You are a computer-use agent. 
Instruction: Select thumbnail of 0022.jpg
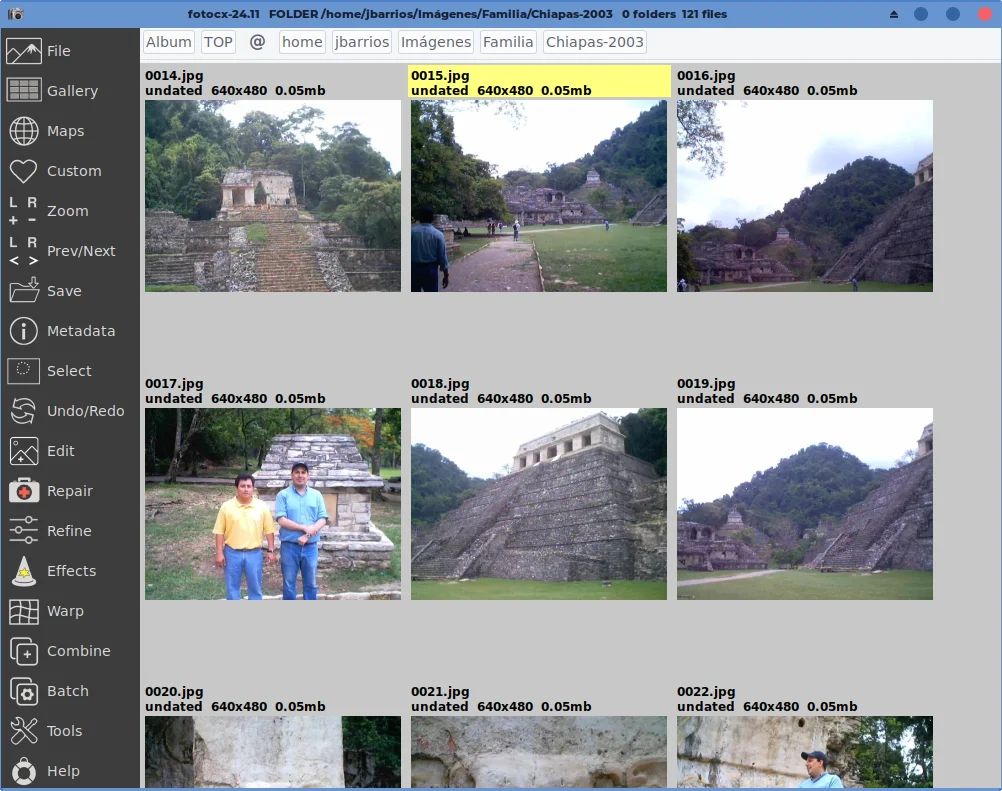805,752
